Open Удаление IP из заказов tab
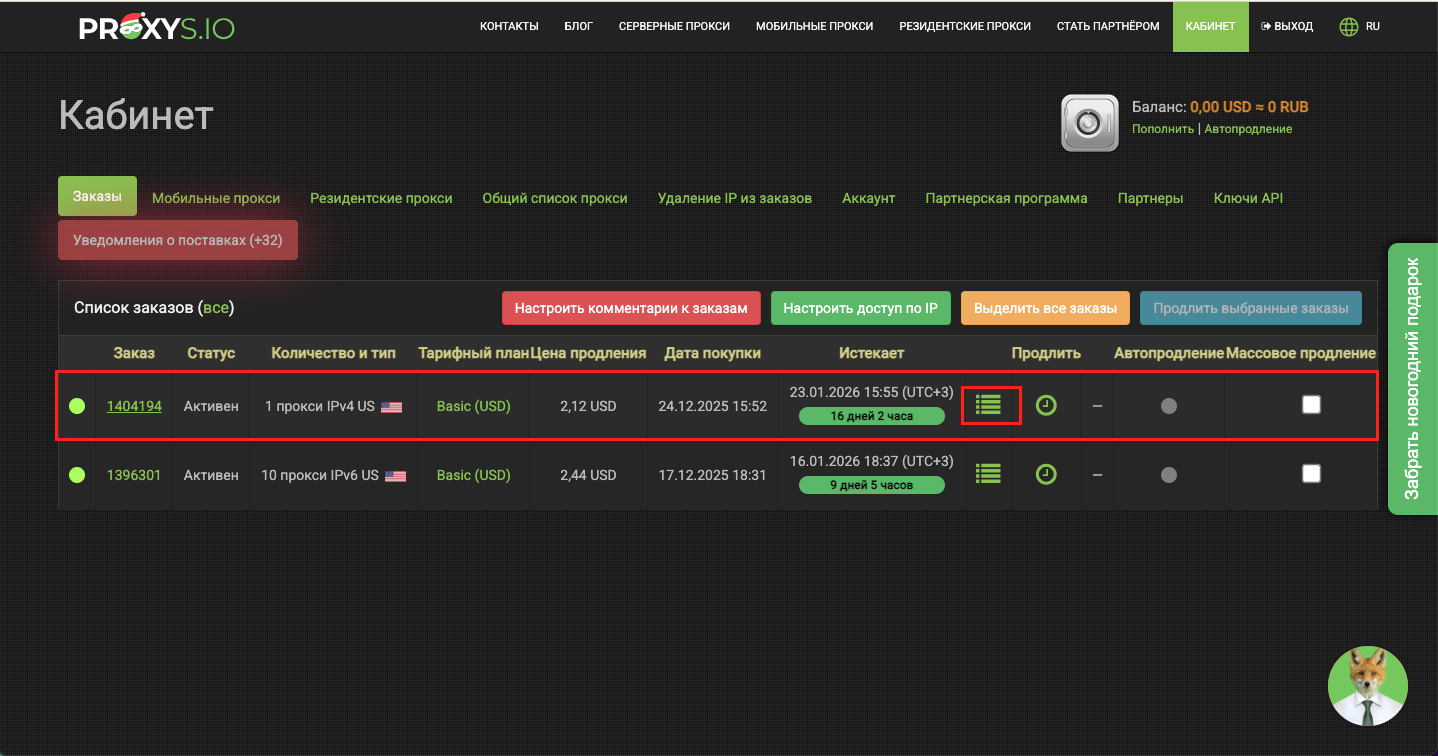This screenshot has height=756, width=1438. coord(735,198)
